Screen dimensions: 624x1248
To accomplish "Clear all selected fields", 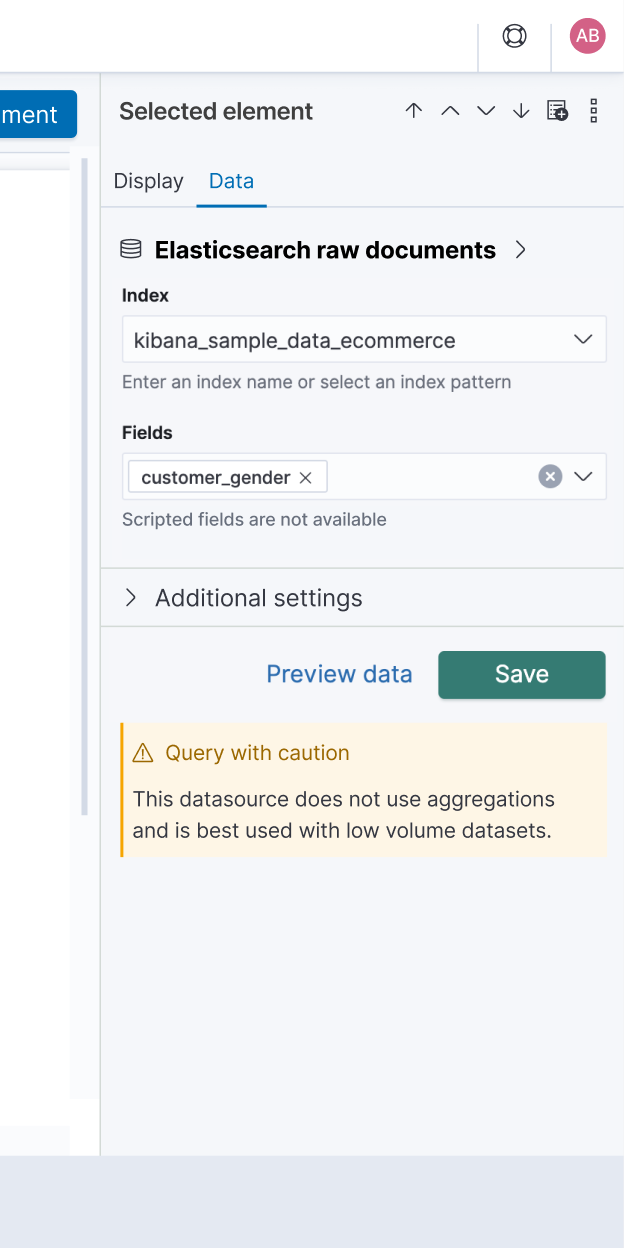I will click(550, 476).
